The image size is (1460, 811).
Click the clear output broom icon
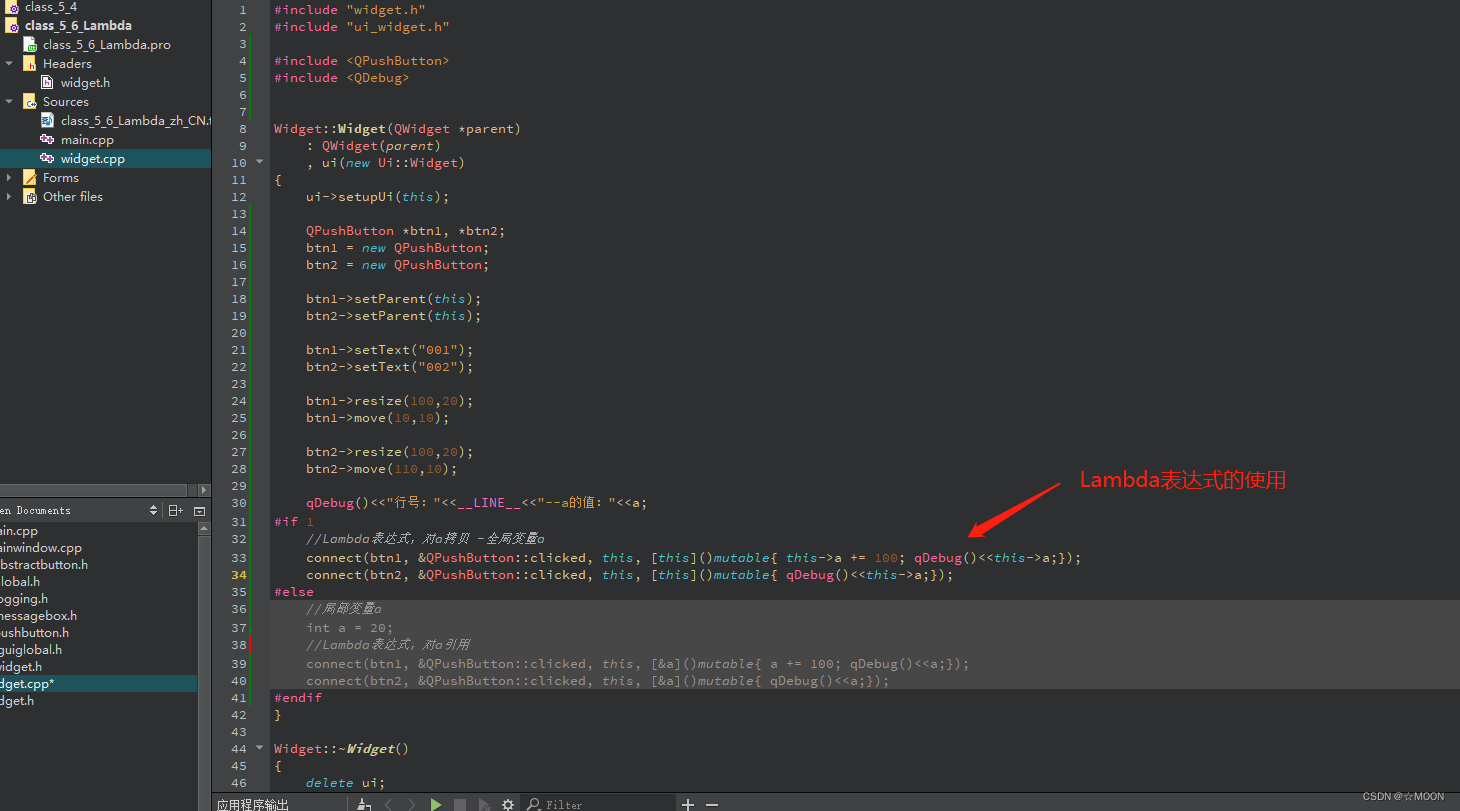coord(365,804)
